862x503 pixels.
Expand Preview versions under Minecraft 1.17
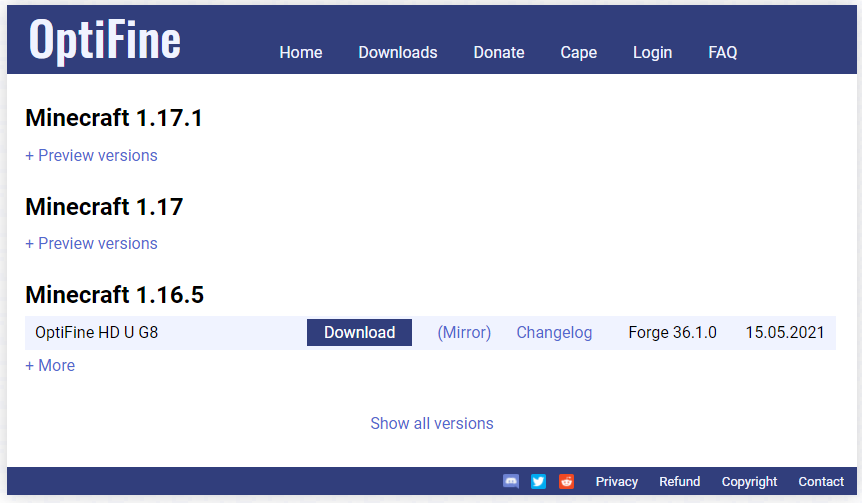91,244
